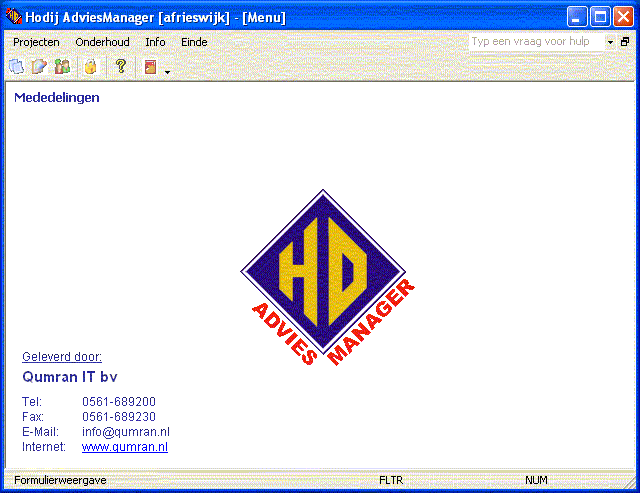Click the phone number 0561-689200

coord(119,402)
